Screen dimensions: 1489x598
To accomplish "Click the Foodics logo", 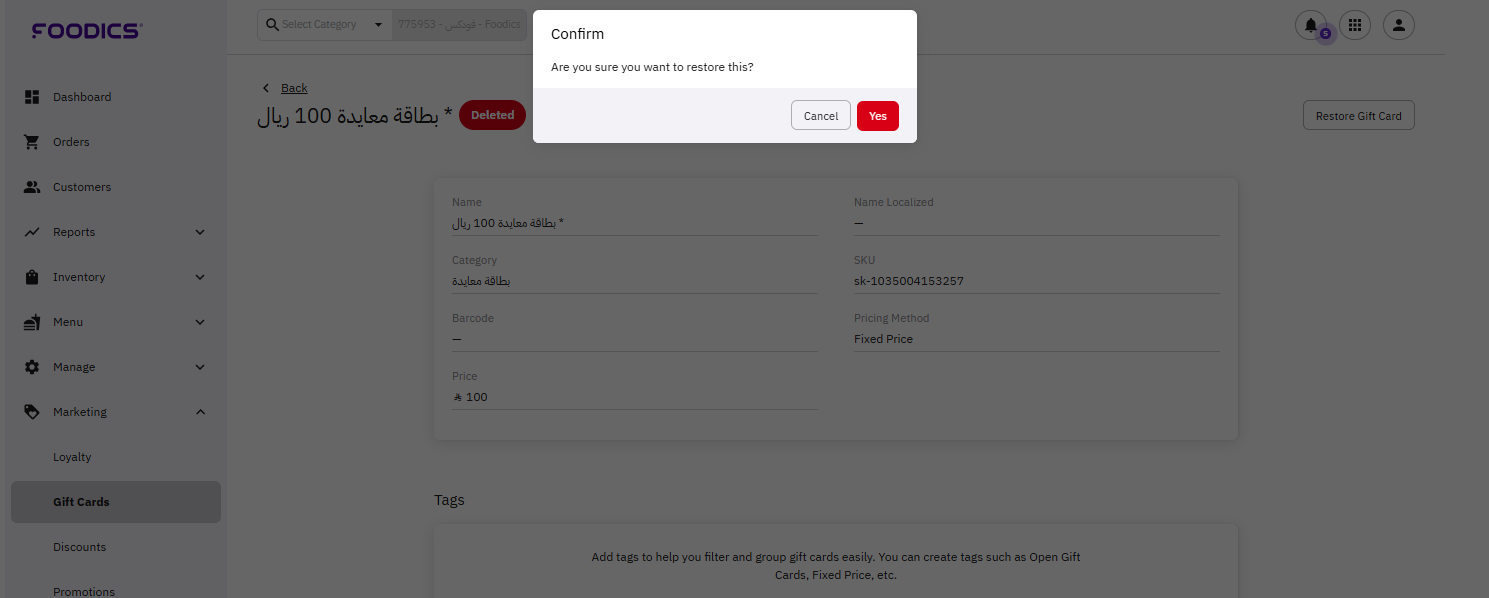I will click(x=87, y=31).
